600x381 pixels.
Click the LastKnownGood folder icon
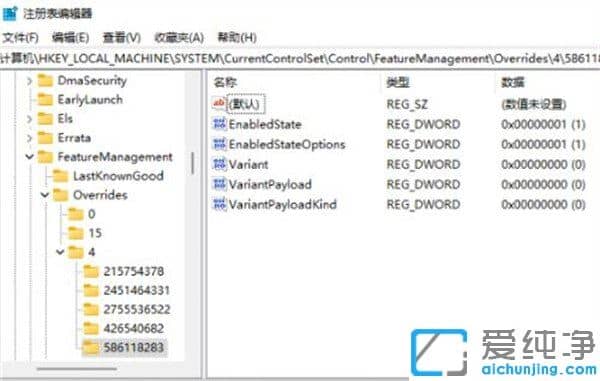point(60,176)
